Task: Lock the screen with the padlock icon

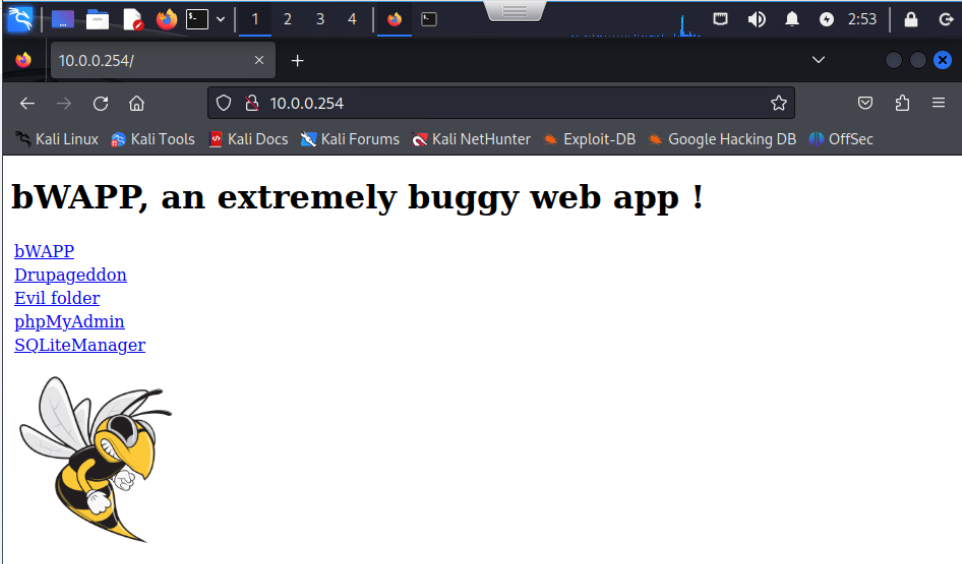Action: coord(910,20)
